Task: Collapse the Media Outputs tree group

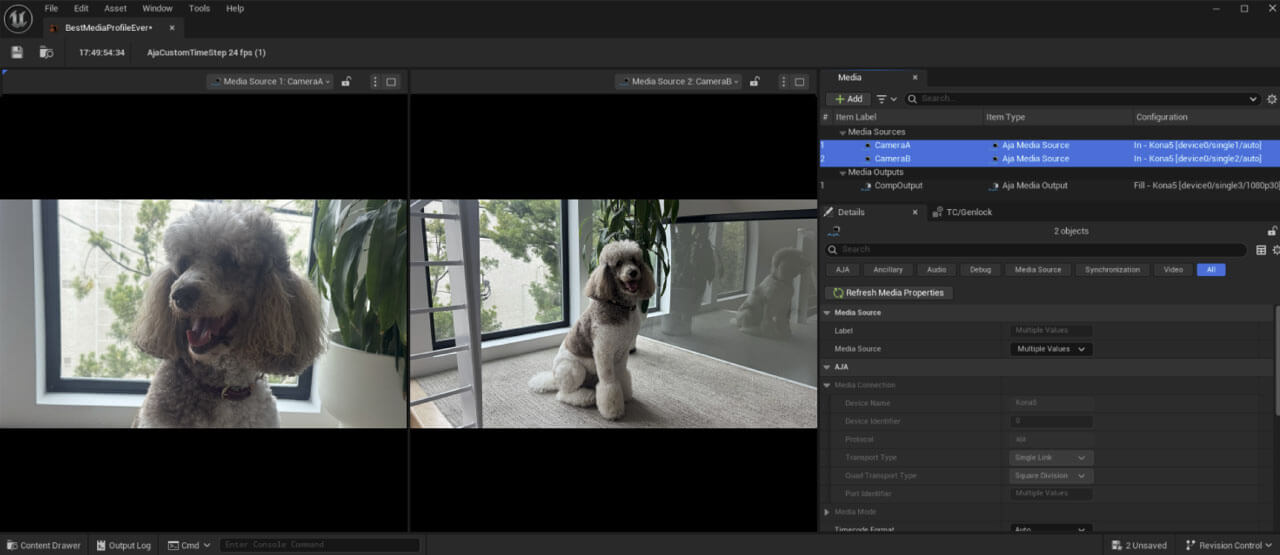Action: tap(842, 172)
